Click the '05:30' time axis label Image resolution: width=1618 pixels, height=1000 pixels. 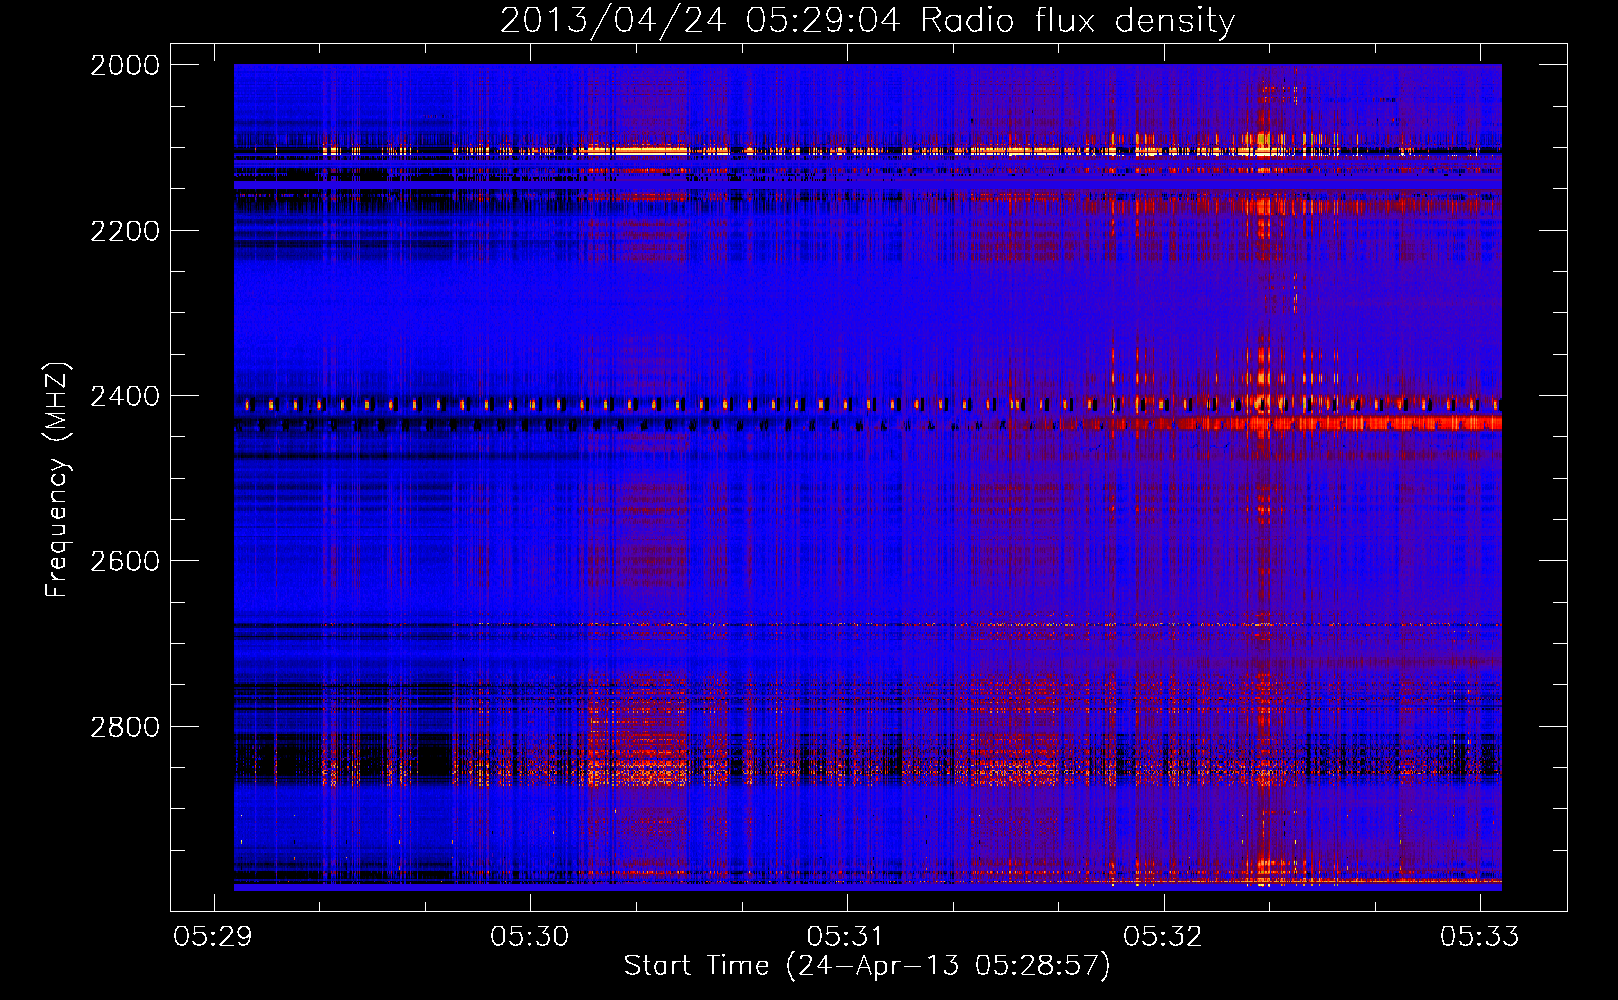tap(529, 937)
